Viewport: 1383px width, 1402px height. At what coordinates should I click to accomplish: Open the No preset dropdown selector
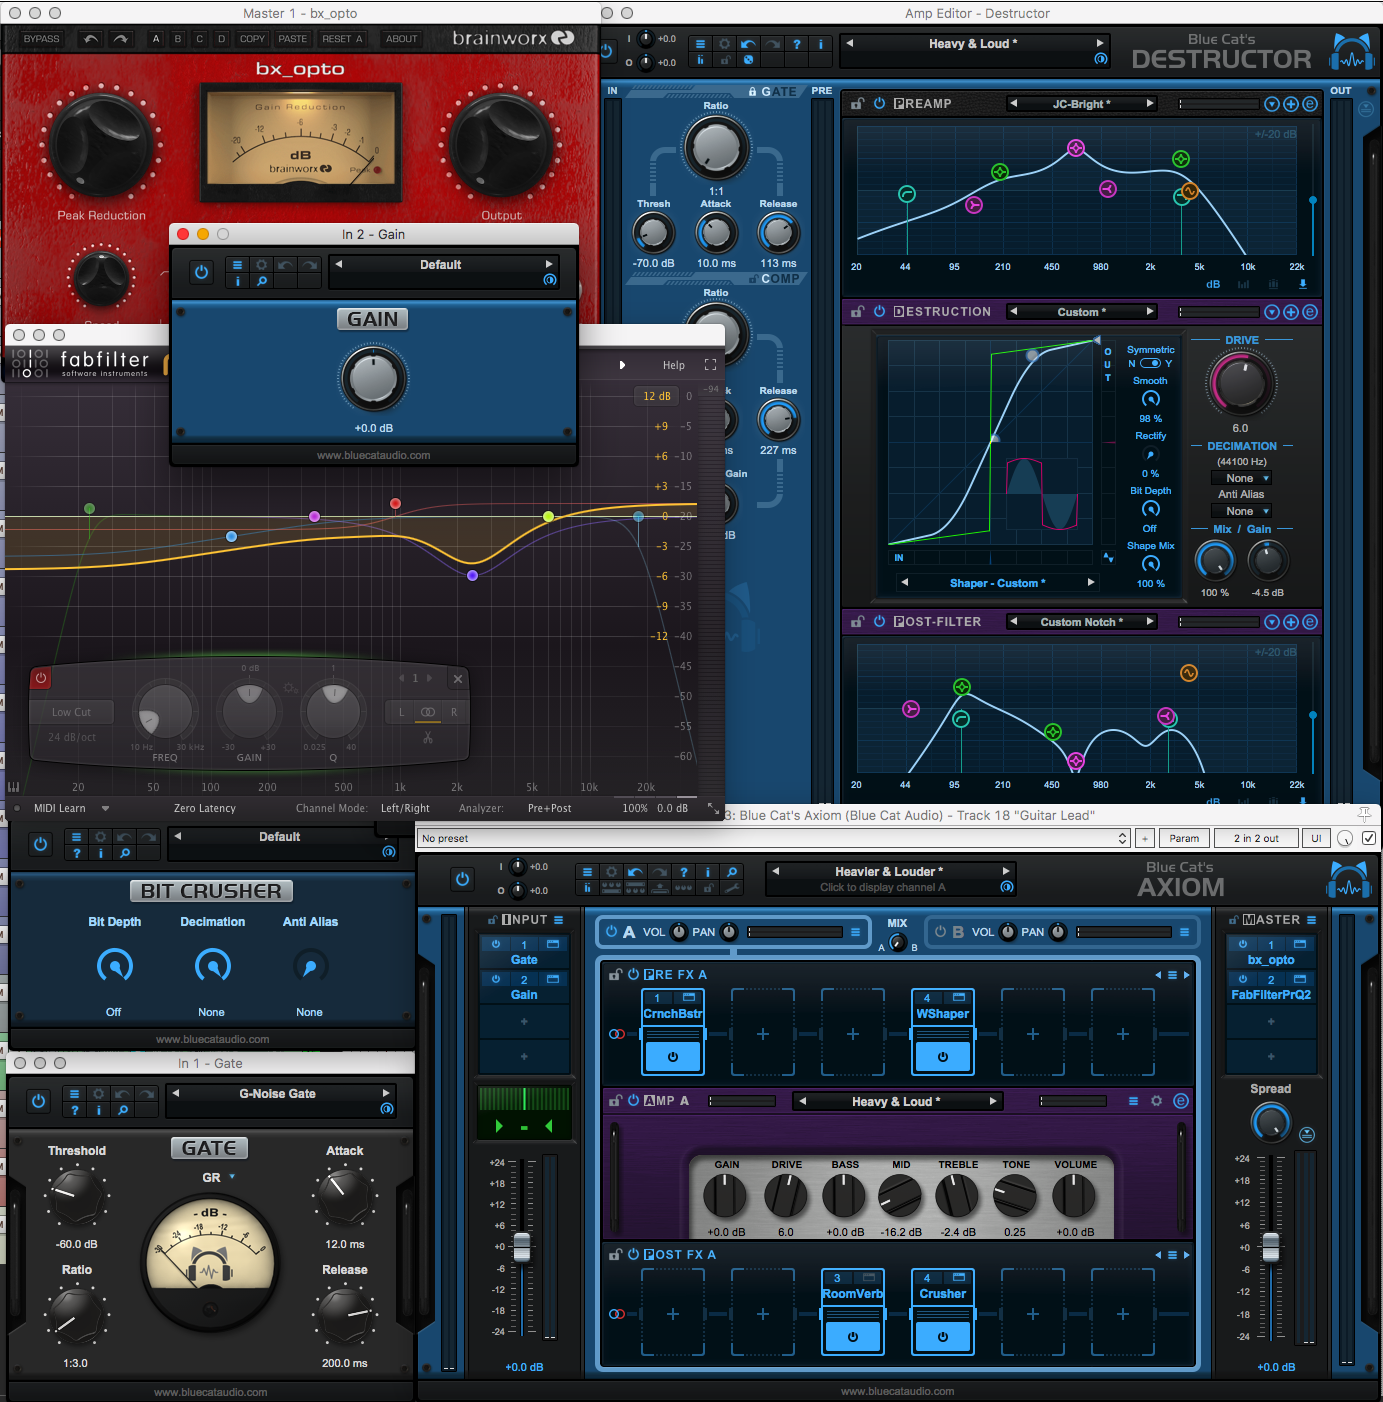tap(774, 839)
